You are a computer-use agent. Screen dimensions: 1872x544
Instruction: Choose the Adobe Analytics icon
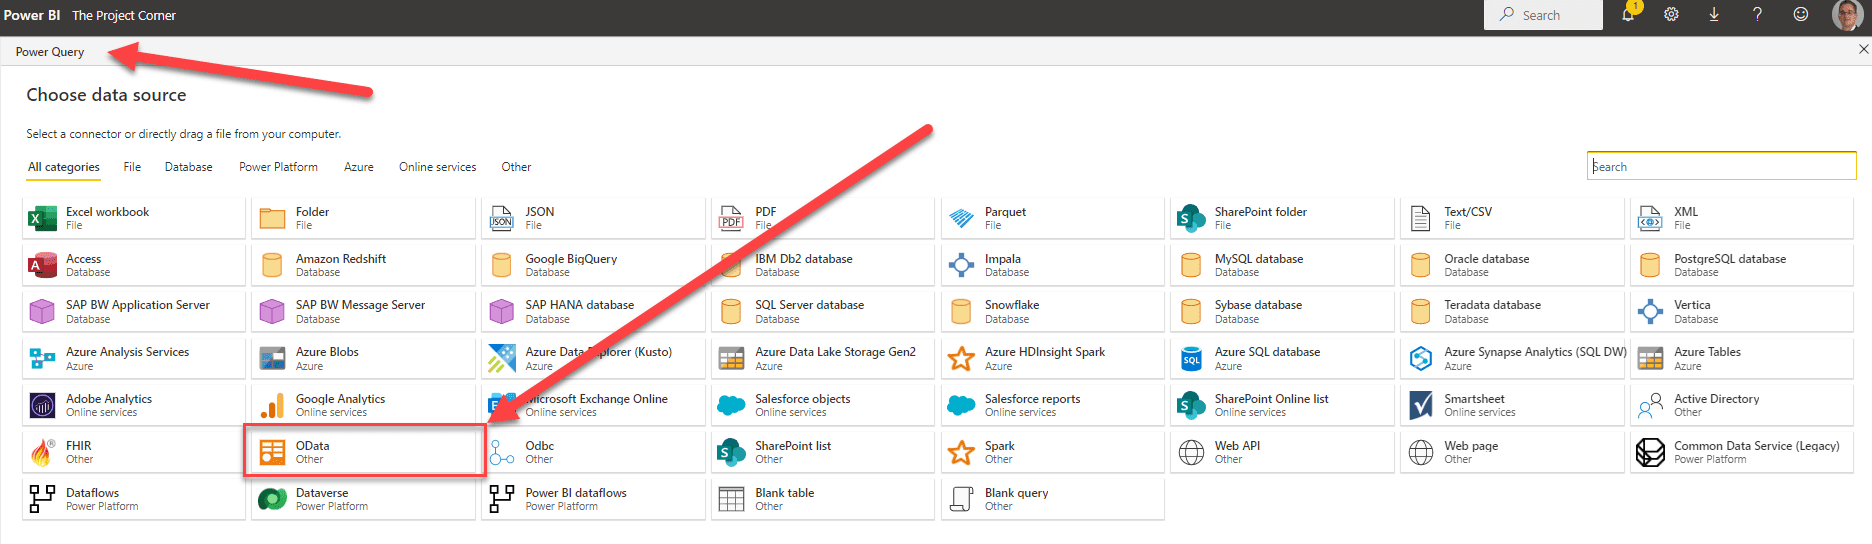point(42,405)
